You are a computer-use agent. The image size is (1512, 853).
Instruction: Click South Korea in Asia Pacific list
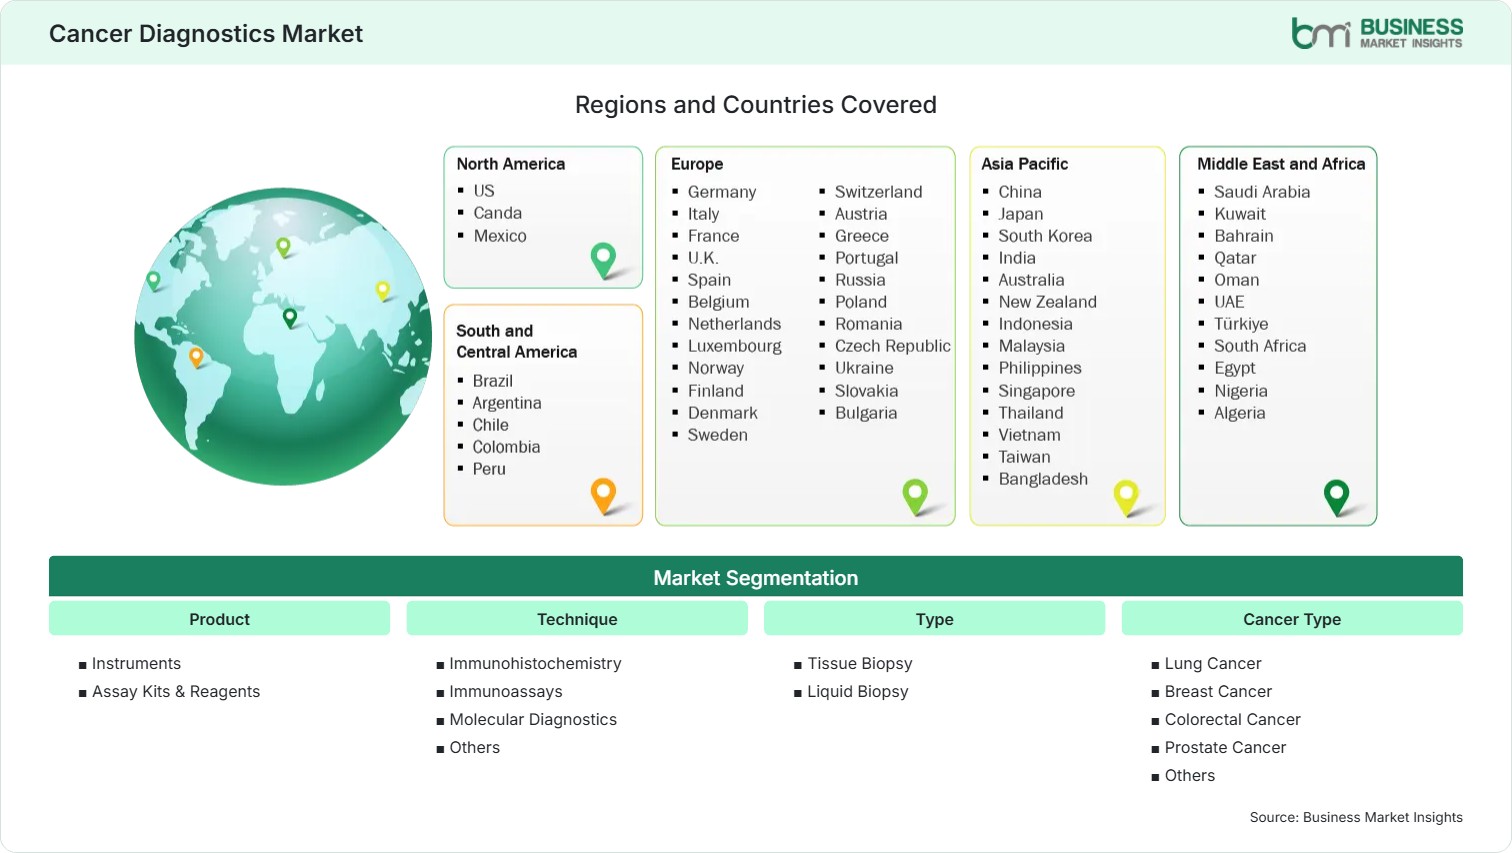coord(1045,236)
